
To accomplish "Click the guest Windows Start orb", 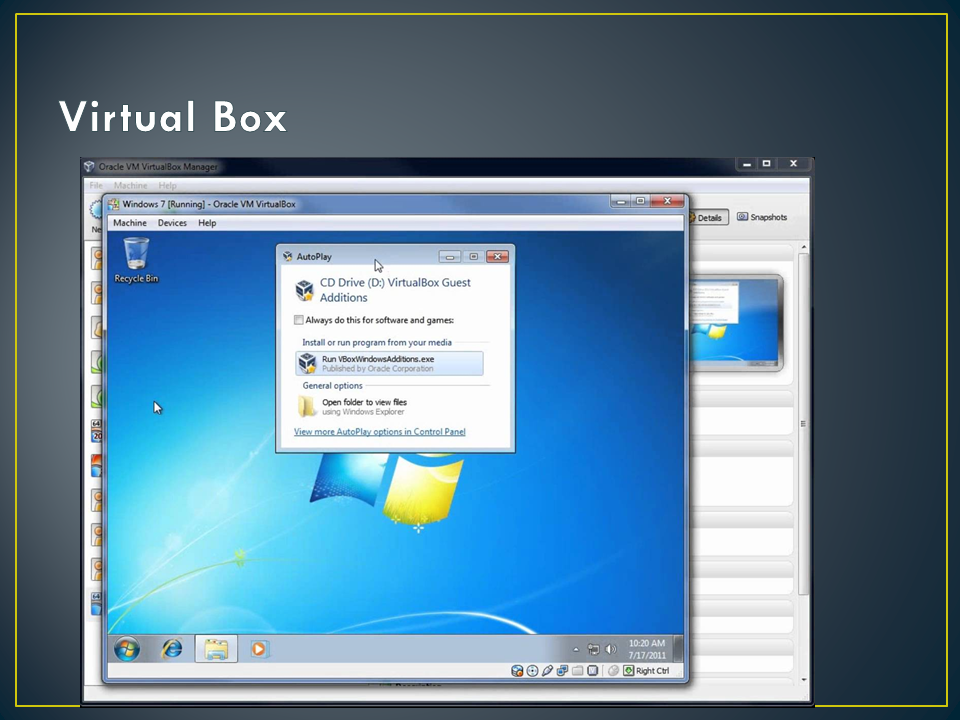I will (127, 649).
